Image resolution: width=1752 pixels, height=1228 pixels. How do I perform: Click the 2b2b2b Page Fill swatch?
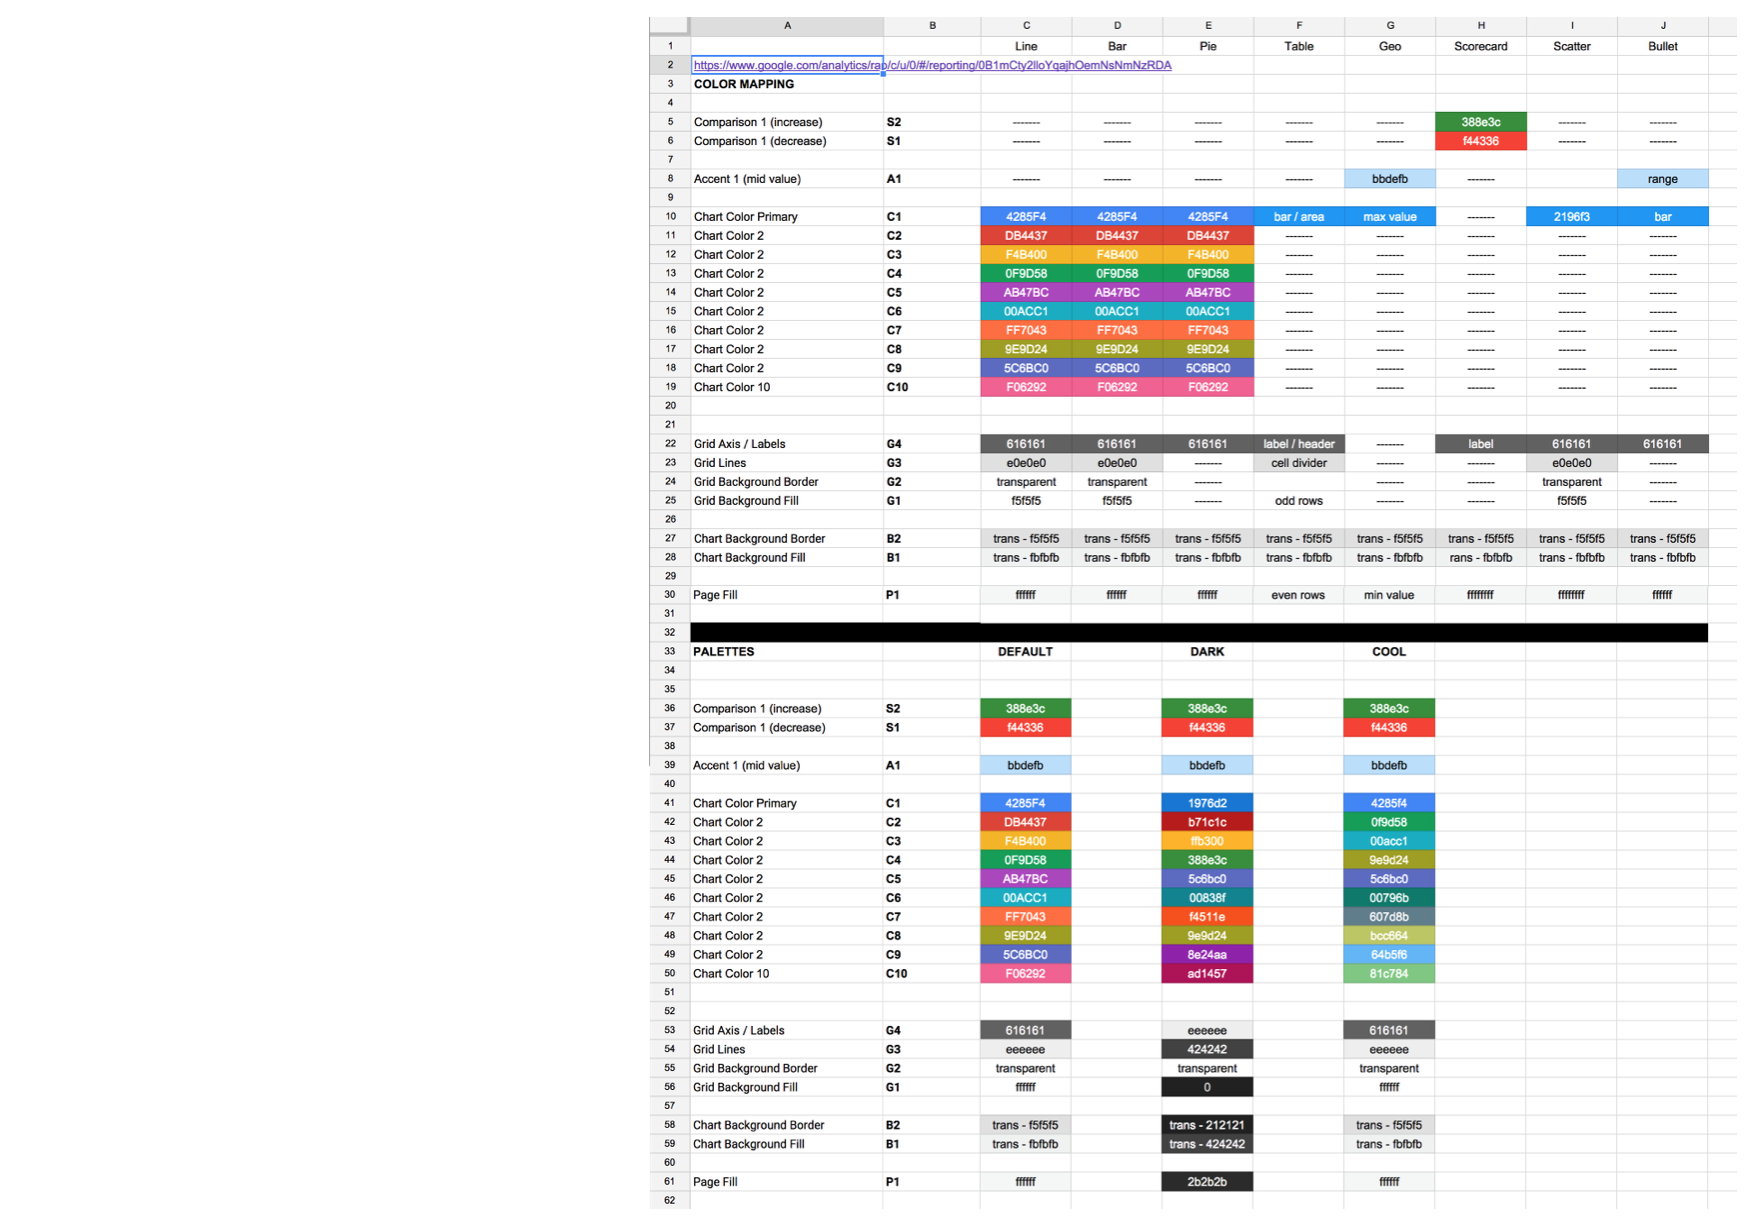click(1207, 1182)
